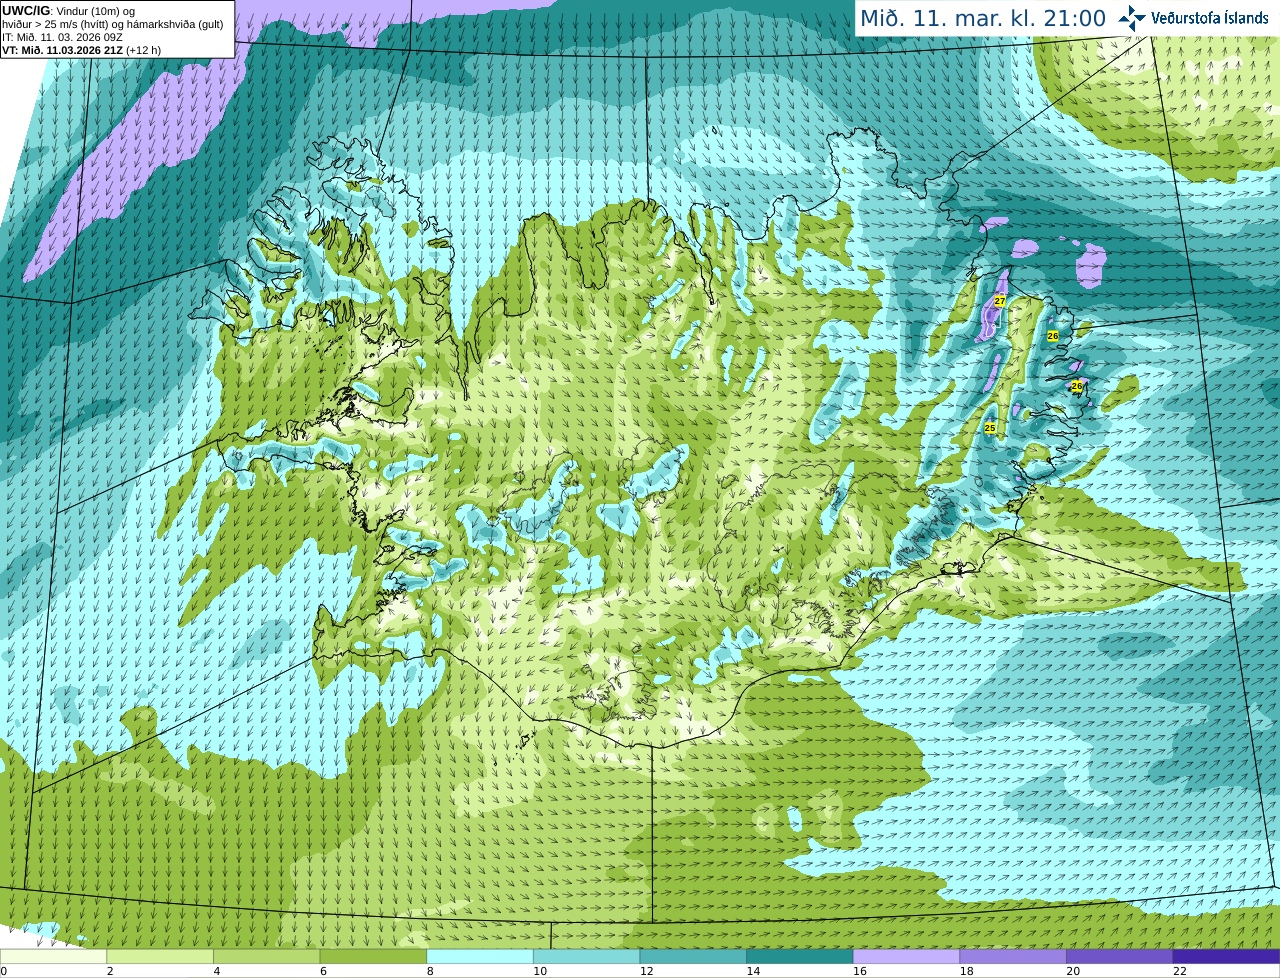This screenshot has height=978, width=1280.
Task: Click the legend scale value 8
Action: tap(430, 971)
